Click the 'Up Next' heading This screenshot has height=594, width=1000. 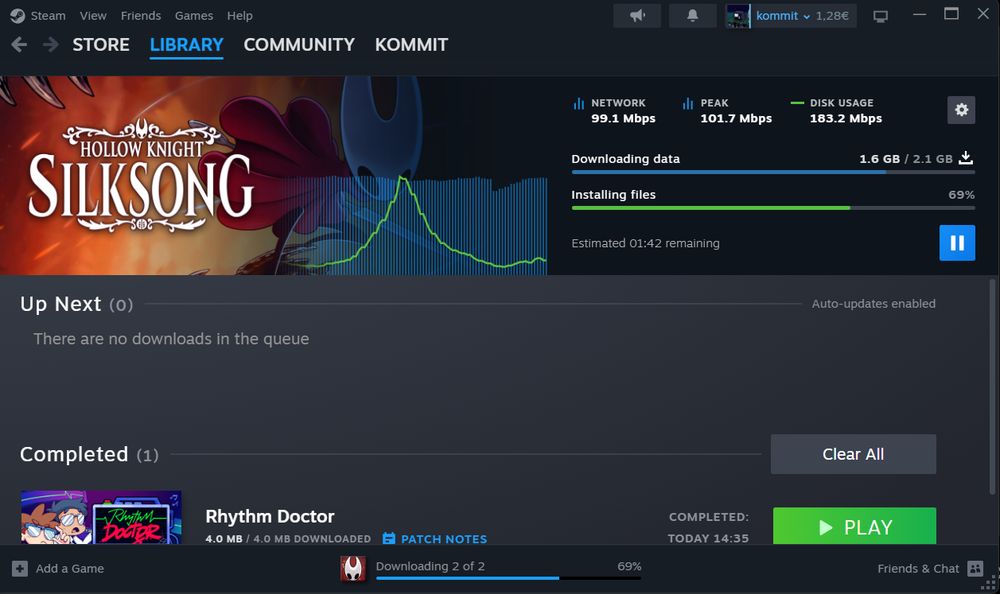[61, 304]
